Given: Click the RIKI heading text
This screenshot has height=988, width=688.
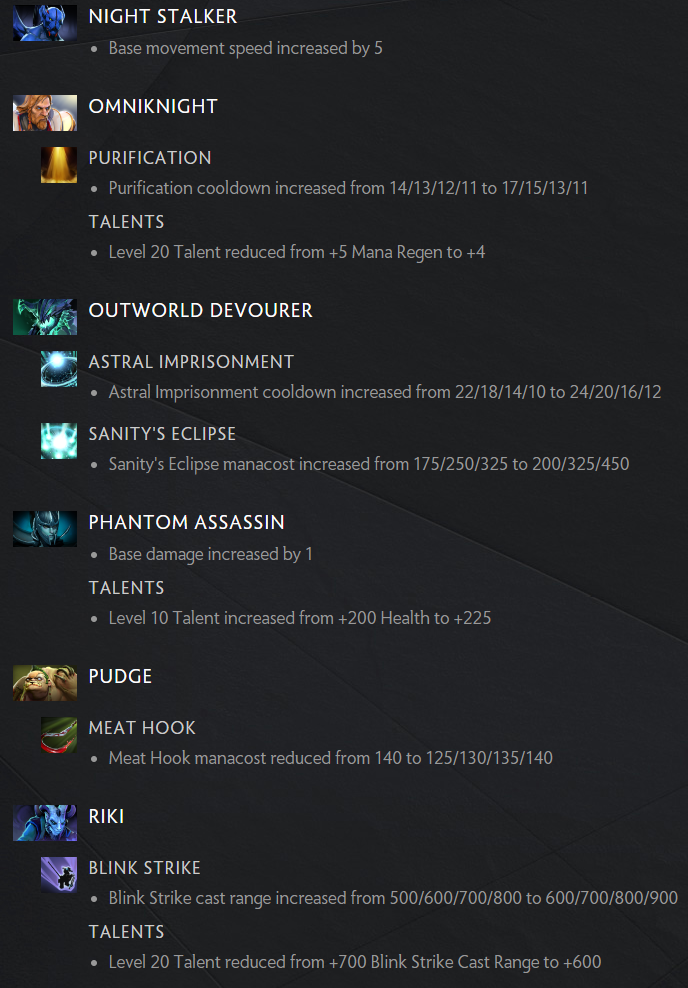Looking at the screenshot, I should [x=106, y=817].
